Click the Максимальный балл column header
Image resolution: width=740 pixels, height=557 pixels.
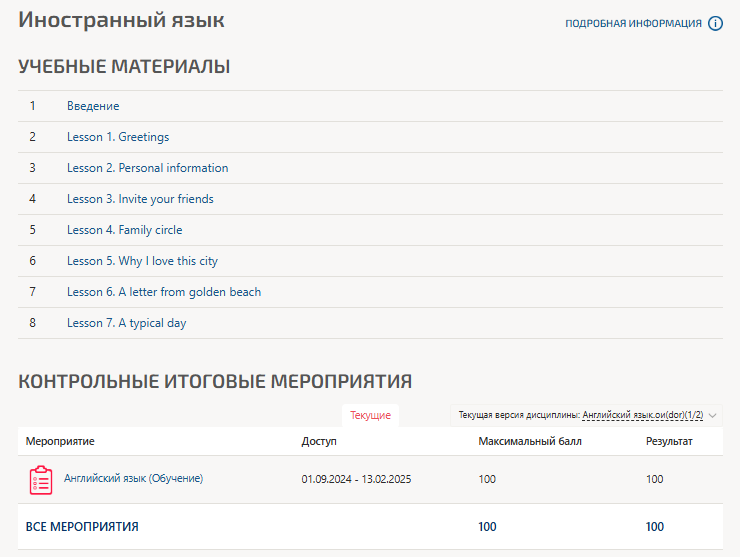point(530,441)
